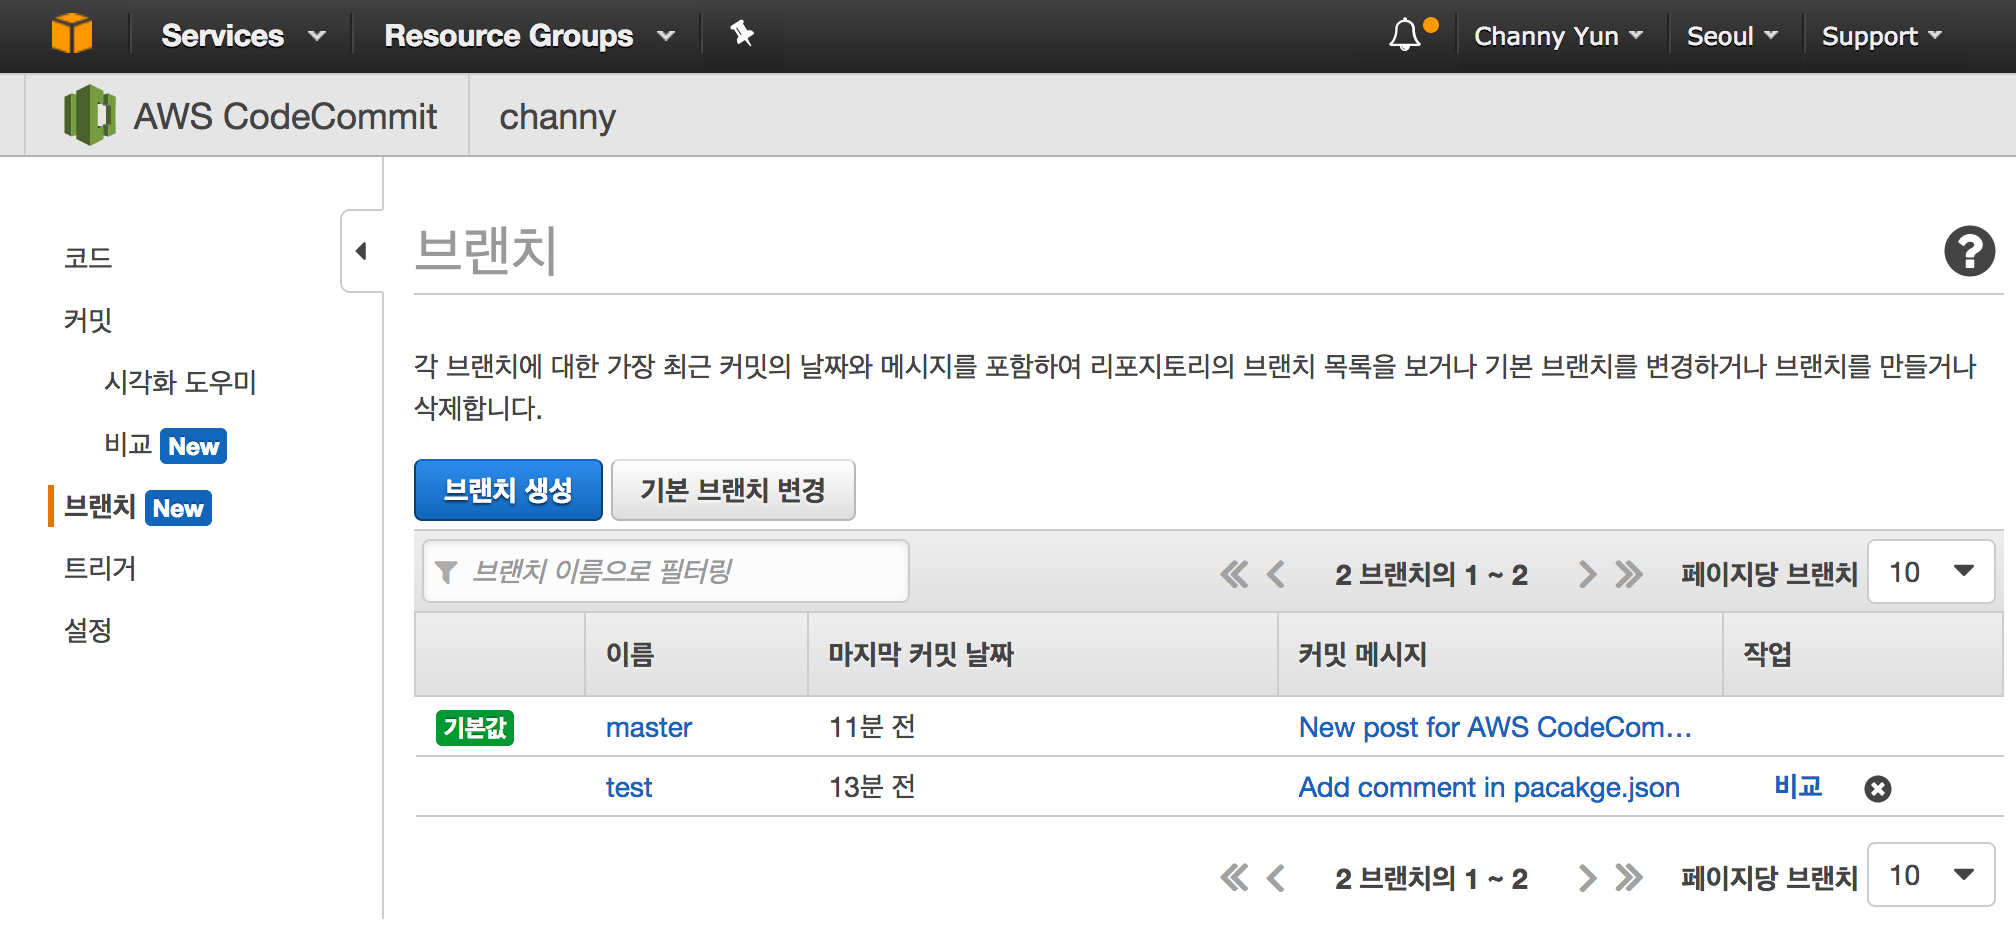
Task: Go to last page in top pagination
Action: pos(1629,574)
